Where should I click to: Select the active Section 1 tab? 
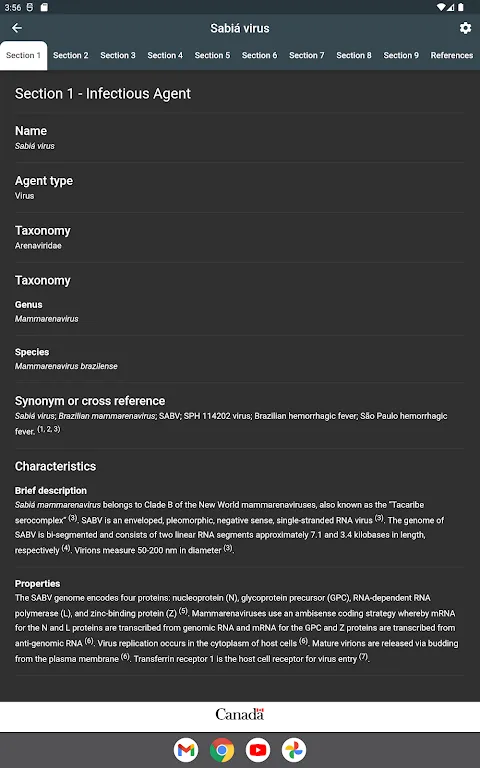[24, 55]
